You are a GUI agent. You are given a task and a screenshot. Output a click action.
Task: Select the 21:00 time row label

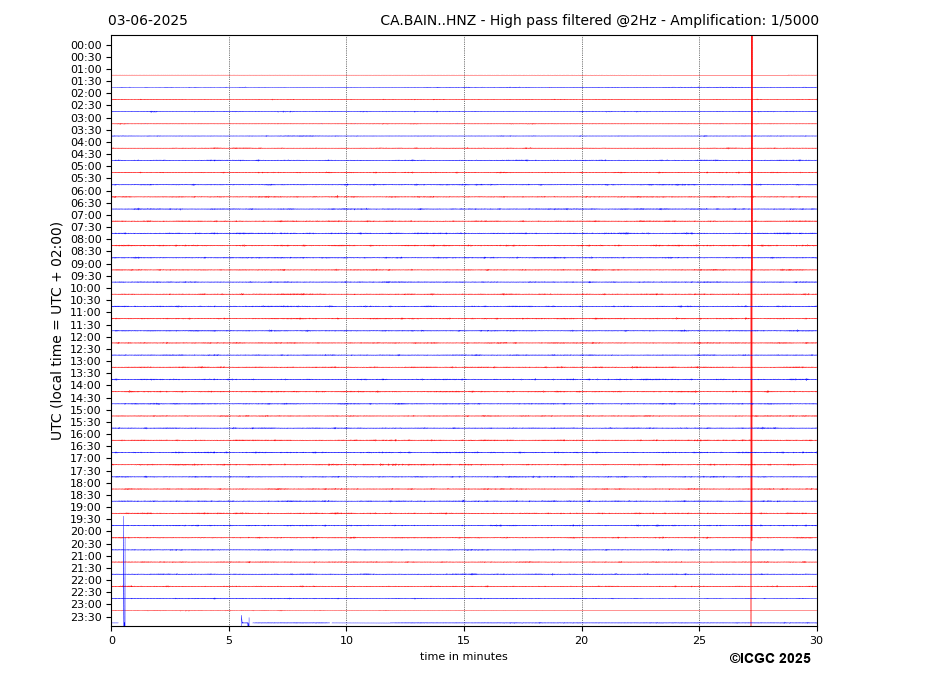click(86, 556)
